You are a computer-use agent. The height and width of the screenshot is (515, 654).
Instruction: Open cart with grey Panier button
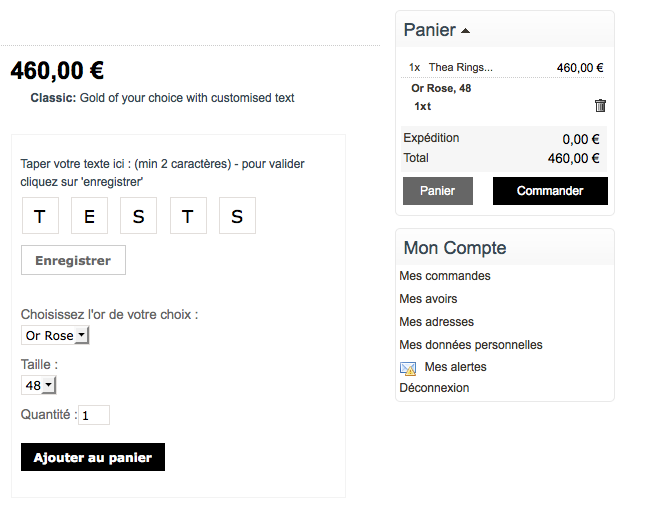(x=438, y=191)
